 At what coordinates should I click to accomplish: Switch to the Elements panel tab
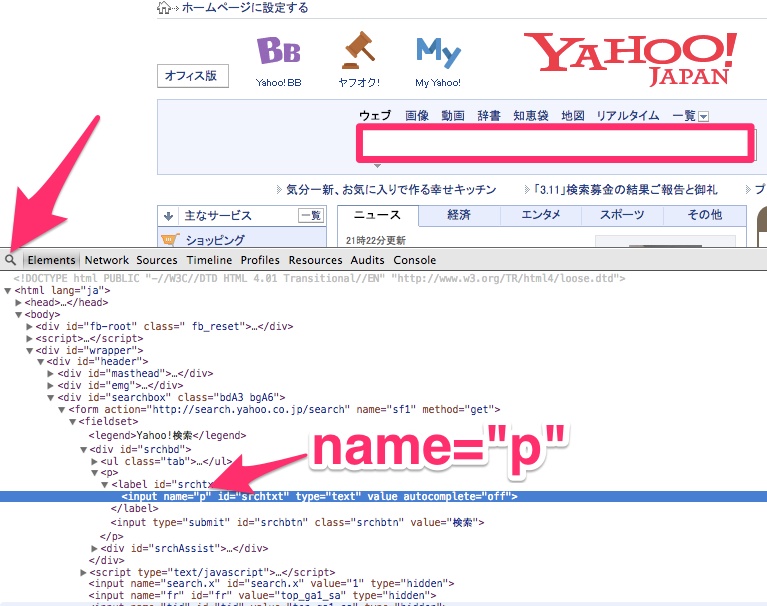51,260
